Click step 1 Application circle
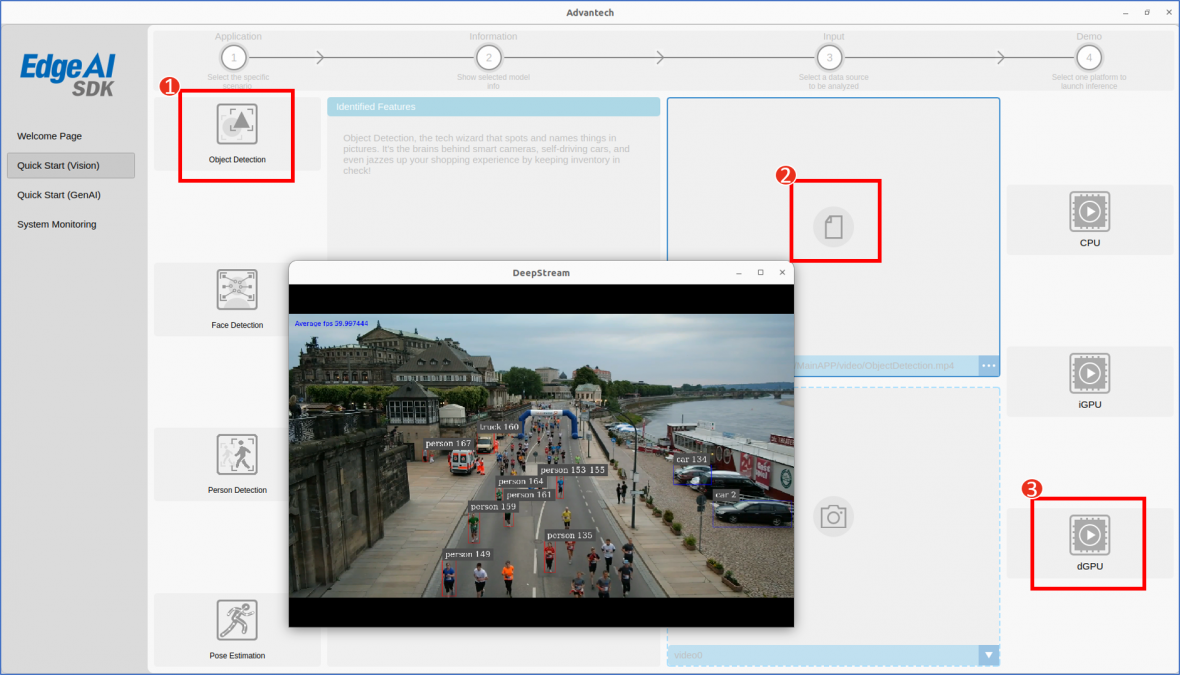This screenshot has width=1180, height=675. 233,57
